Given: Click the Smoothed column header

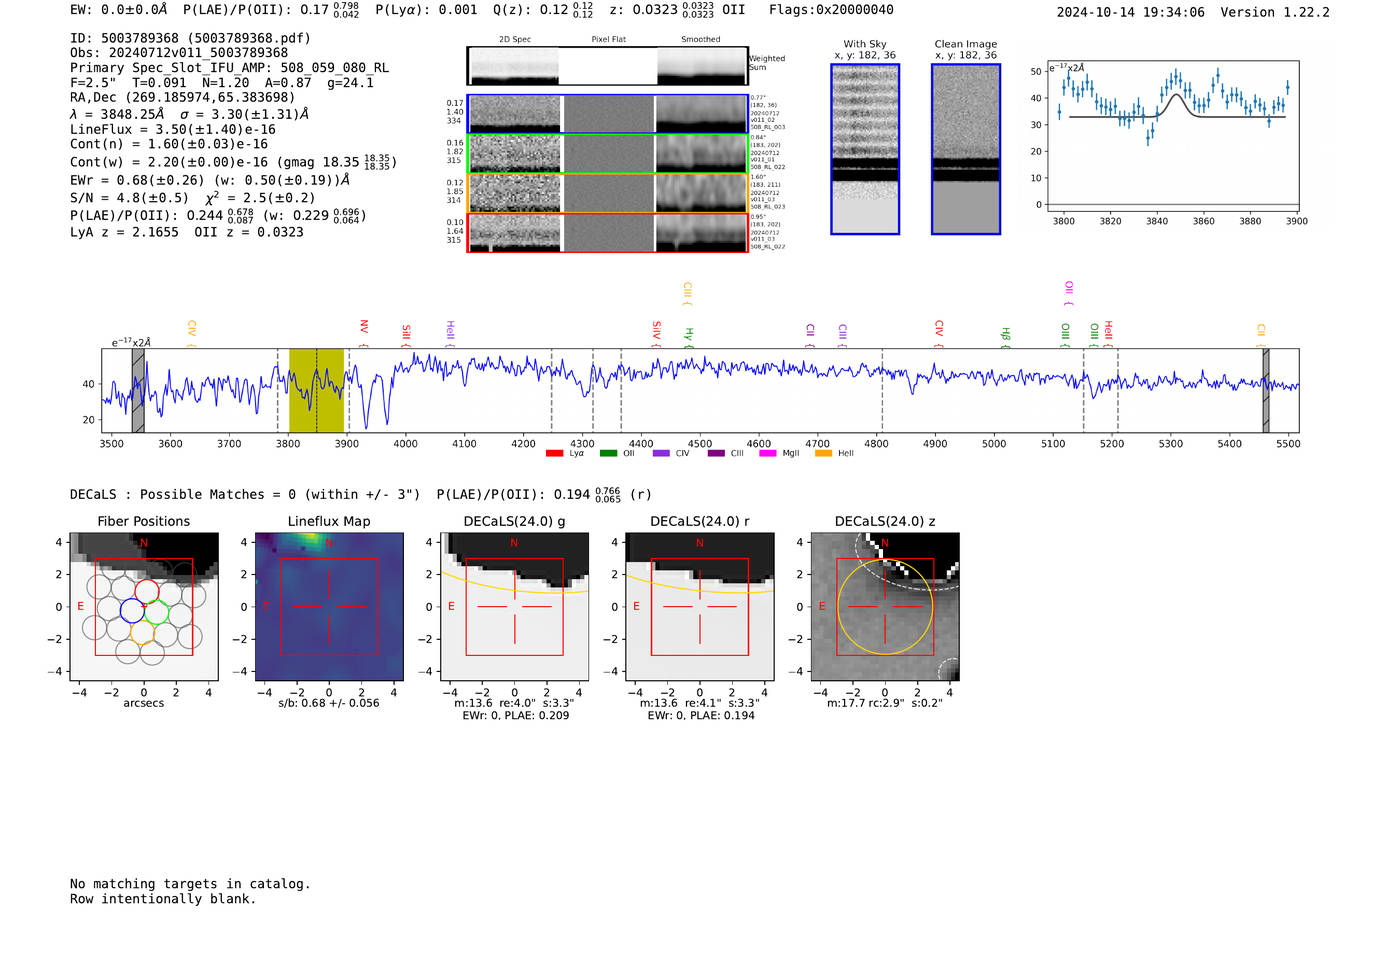Looking at the screenshot, I should click(x=701, y=39).
